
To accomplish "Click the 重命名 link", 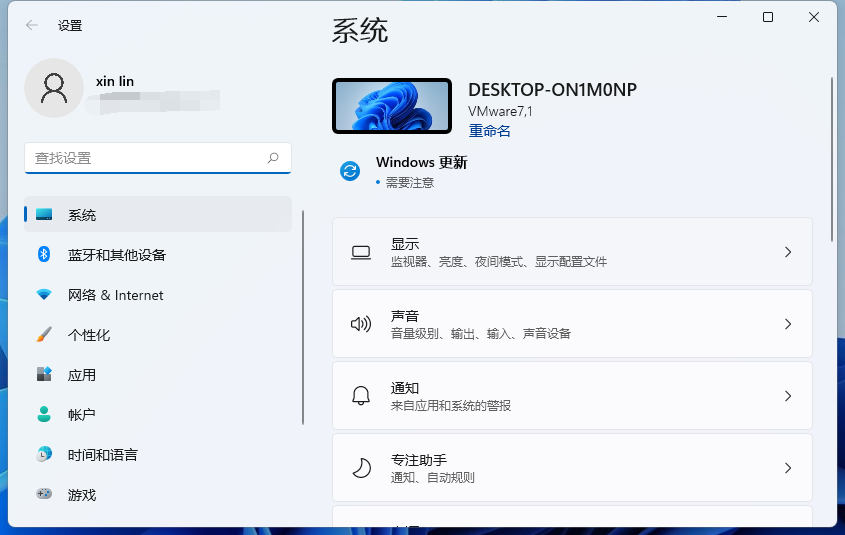I will click(489, 131).
